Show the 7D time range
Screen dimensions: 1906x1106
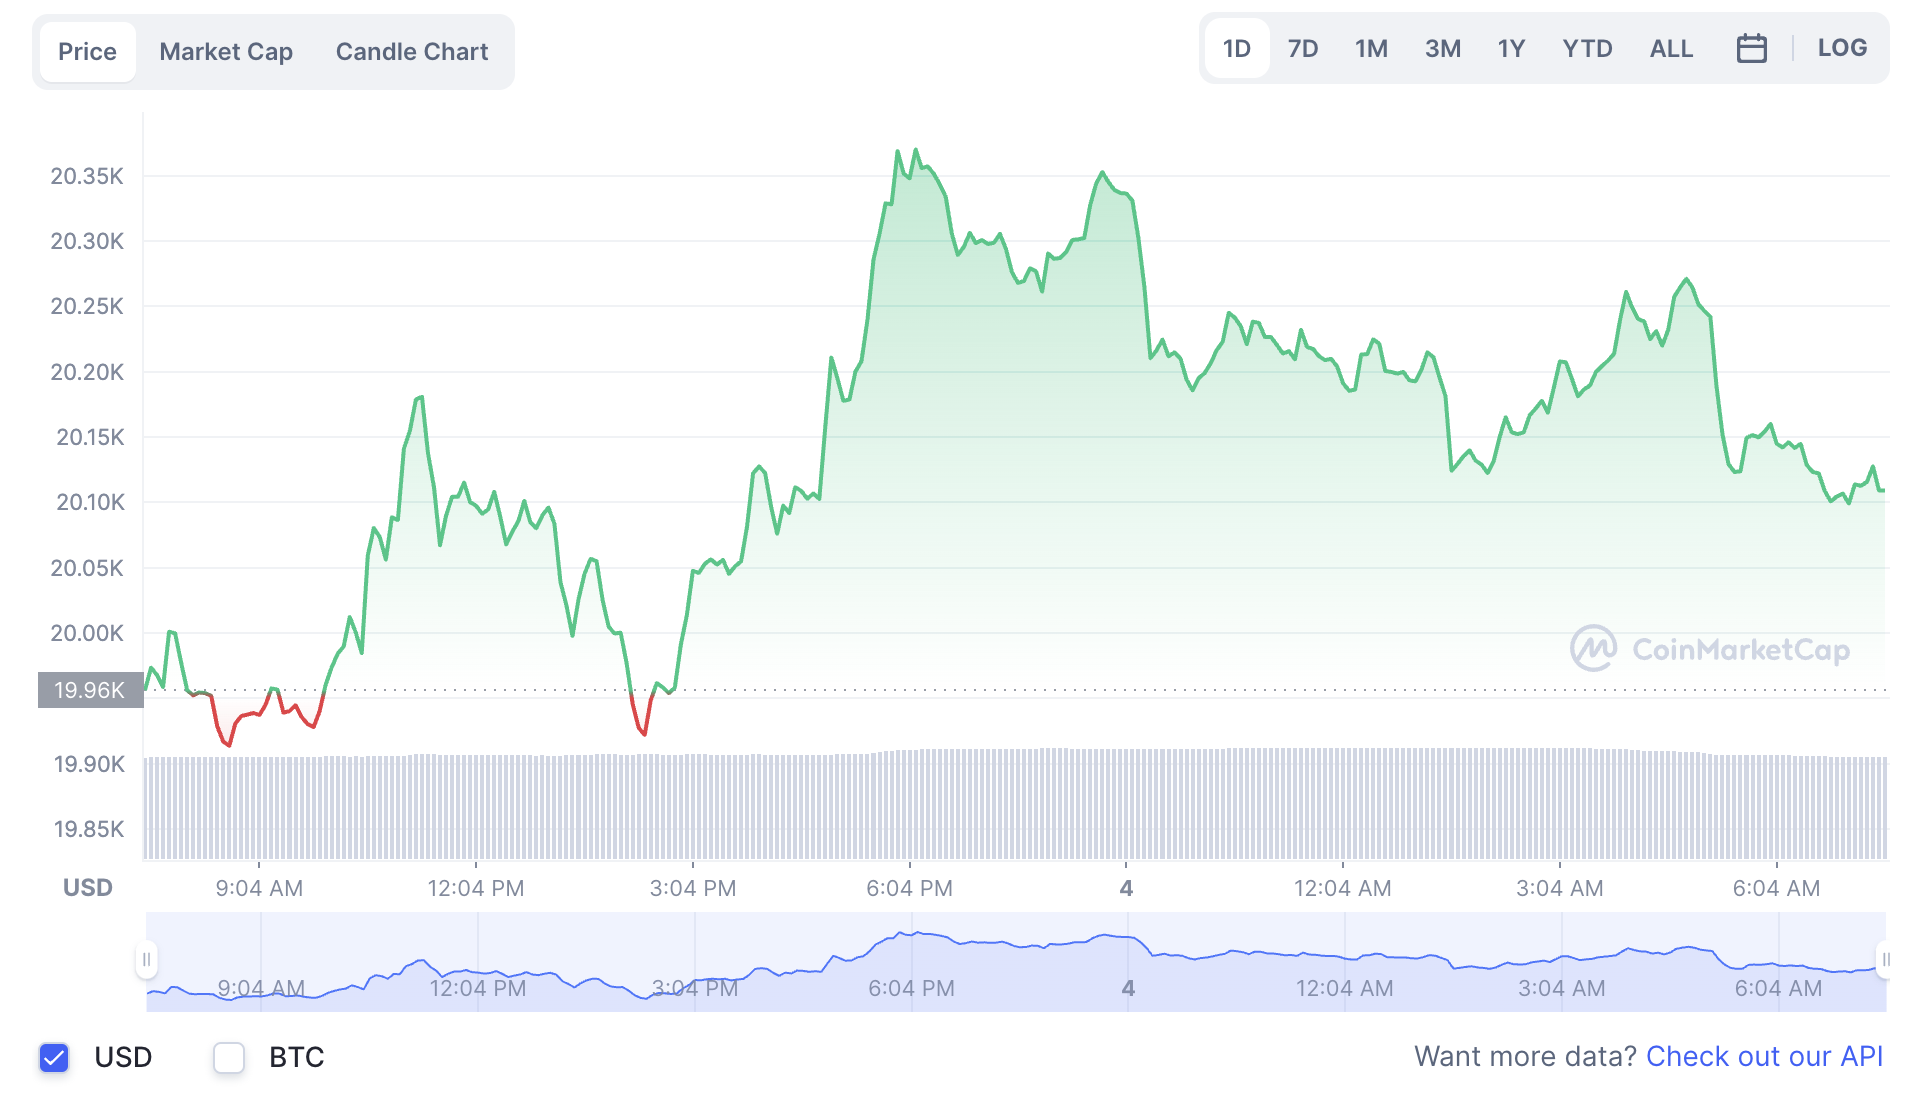1303,48
